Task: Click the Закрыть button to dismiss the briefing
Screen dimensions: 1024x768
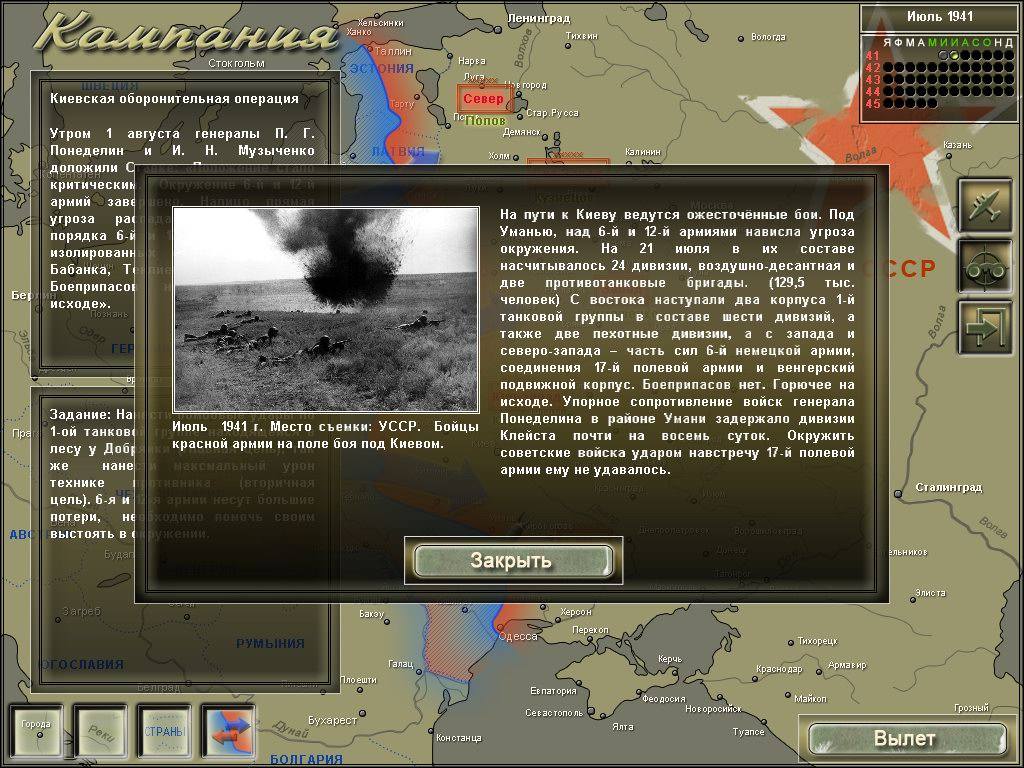Action: tap(511, 561)
